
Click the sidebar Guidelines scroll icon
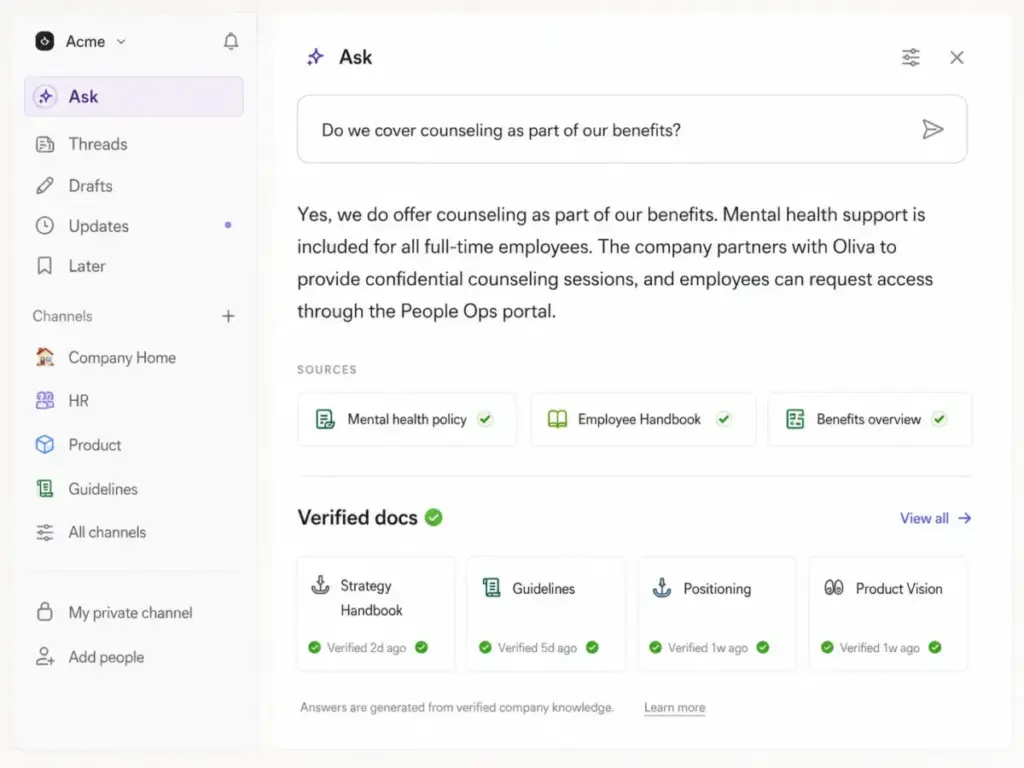44,488
